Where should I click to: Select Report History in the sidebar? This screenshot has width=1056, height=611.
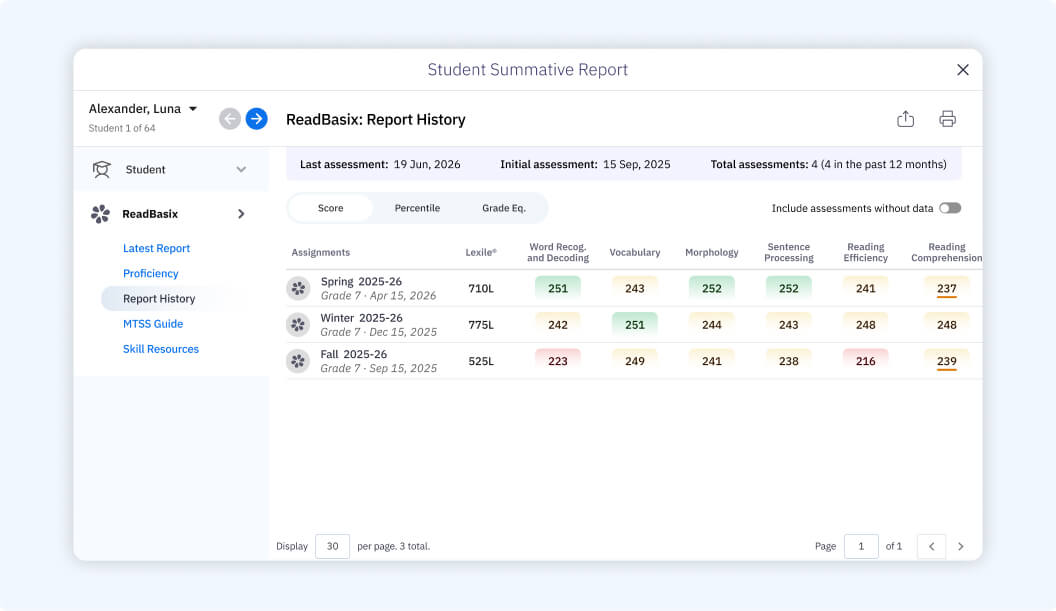159,298
